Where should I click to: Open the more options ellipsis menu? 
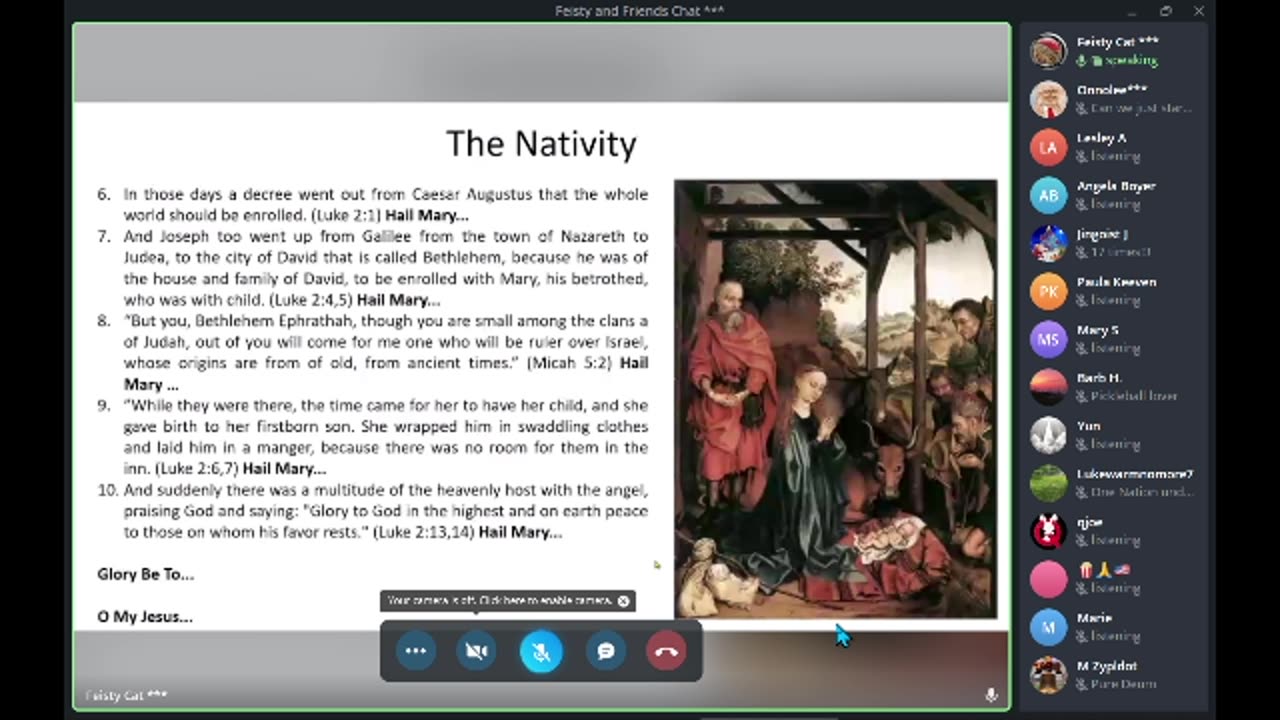pyautogui.click(x=416, y=651)
